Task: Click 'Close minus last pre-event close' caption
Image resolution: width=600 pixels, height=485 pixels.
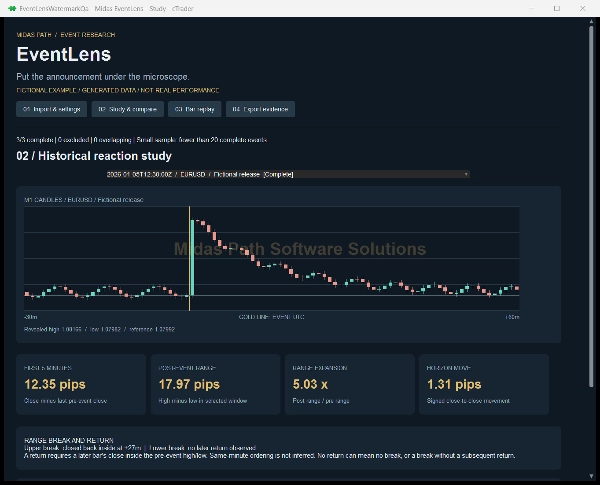Action: pyautogui.click(x=65, y=401)
